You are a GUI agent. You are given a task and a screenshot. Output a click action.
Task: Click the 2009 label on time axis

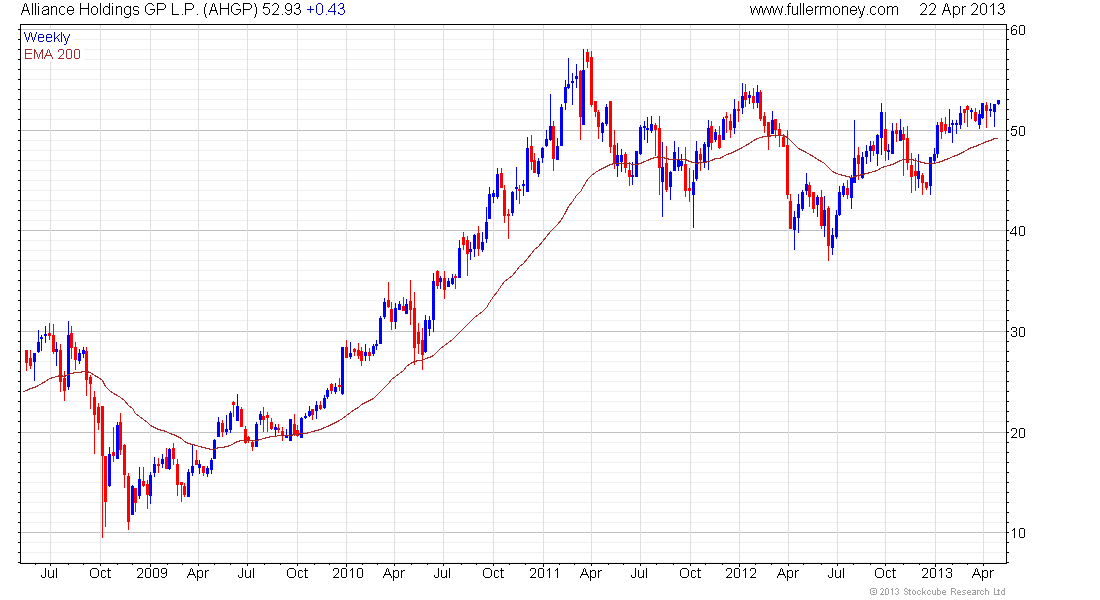tap(152, 573)
